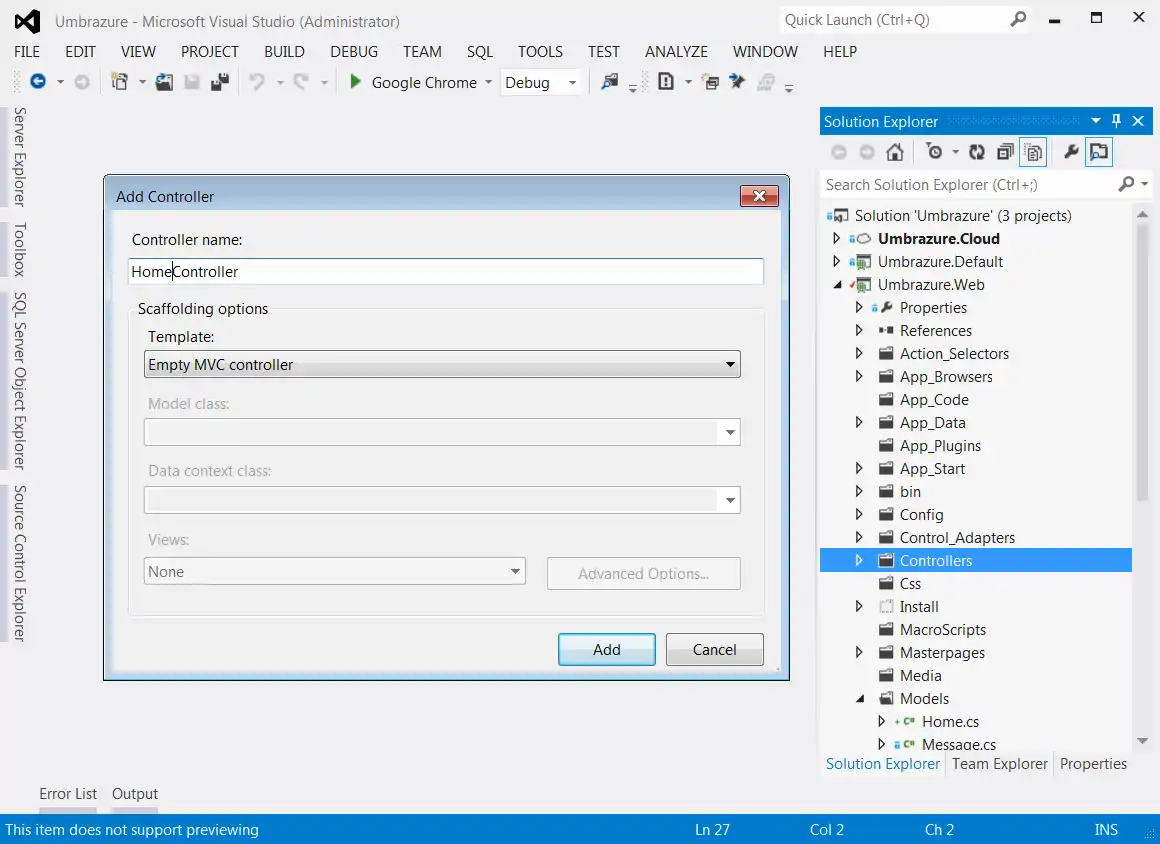
Task: Select the Css folder
Action: (x=910, y=584)
